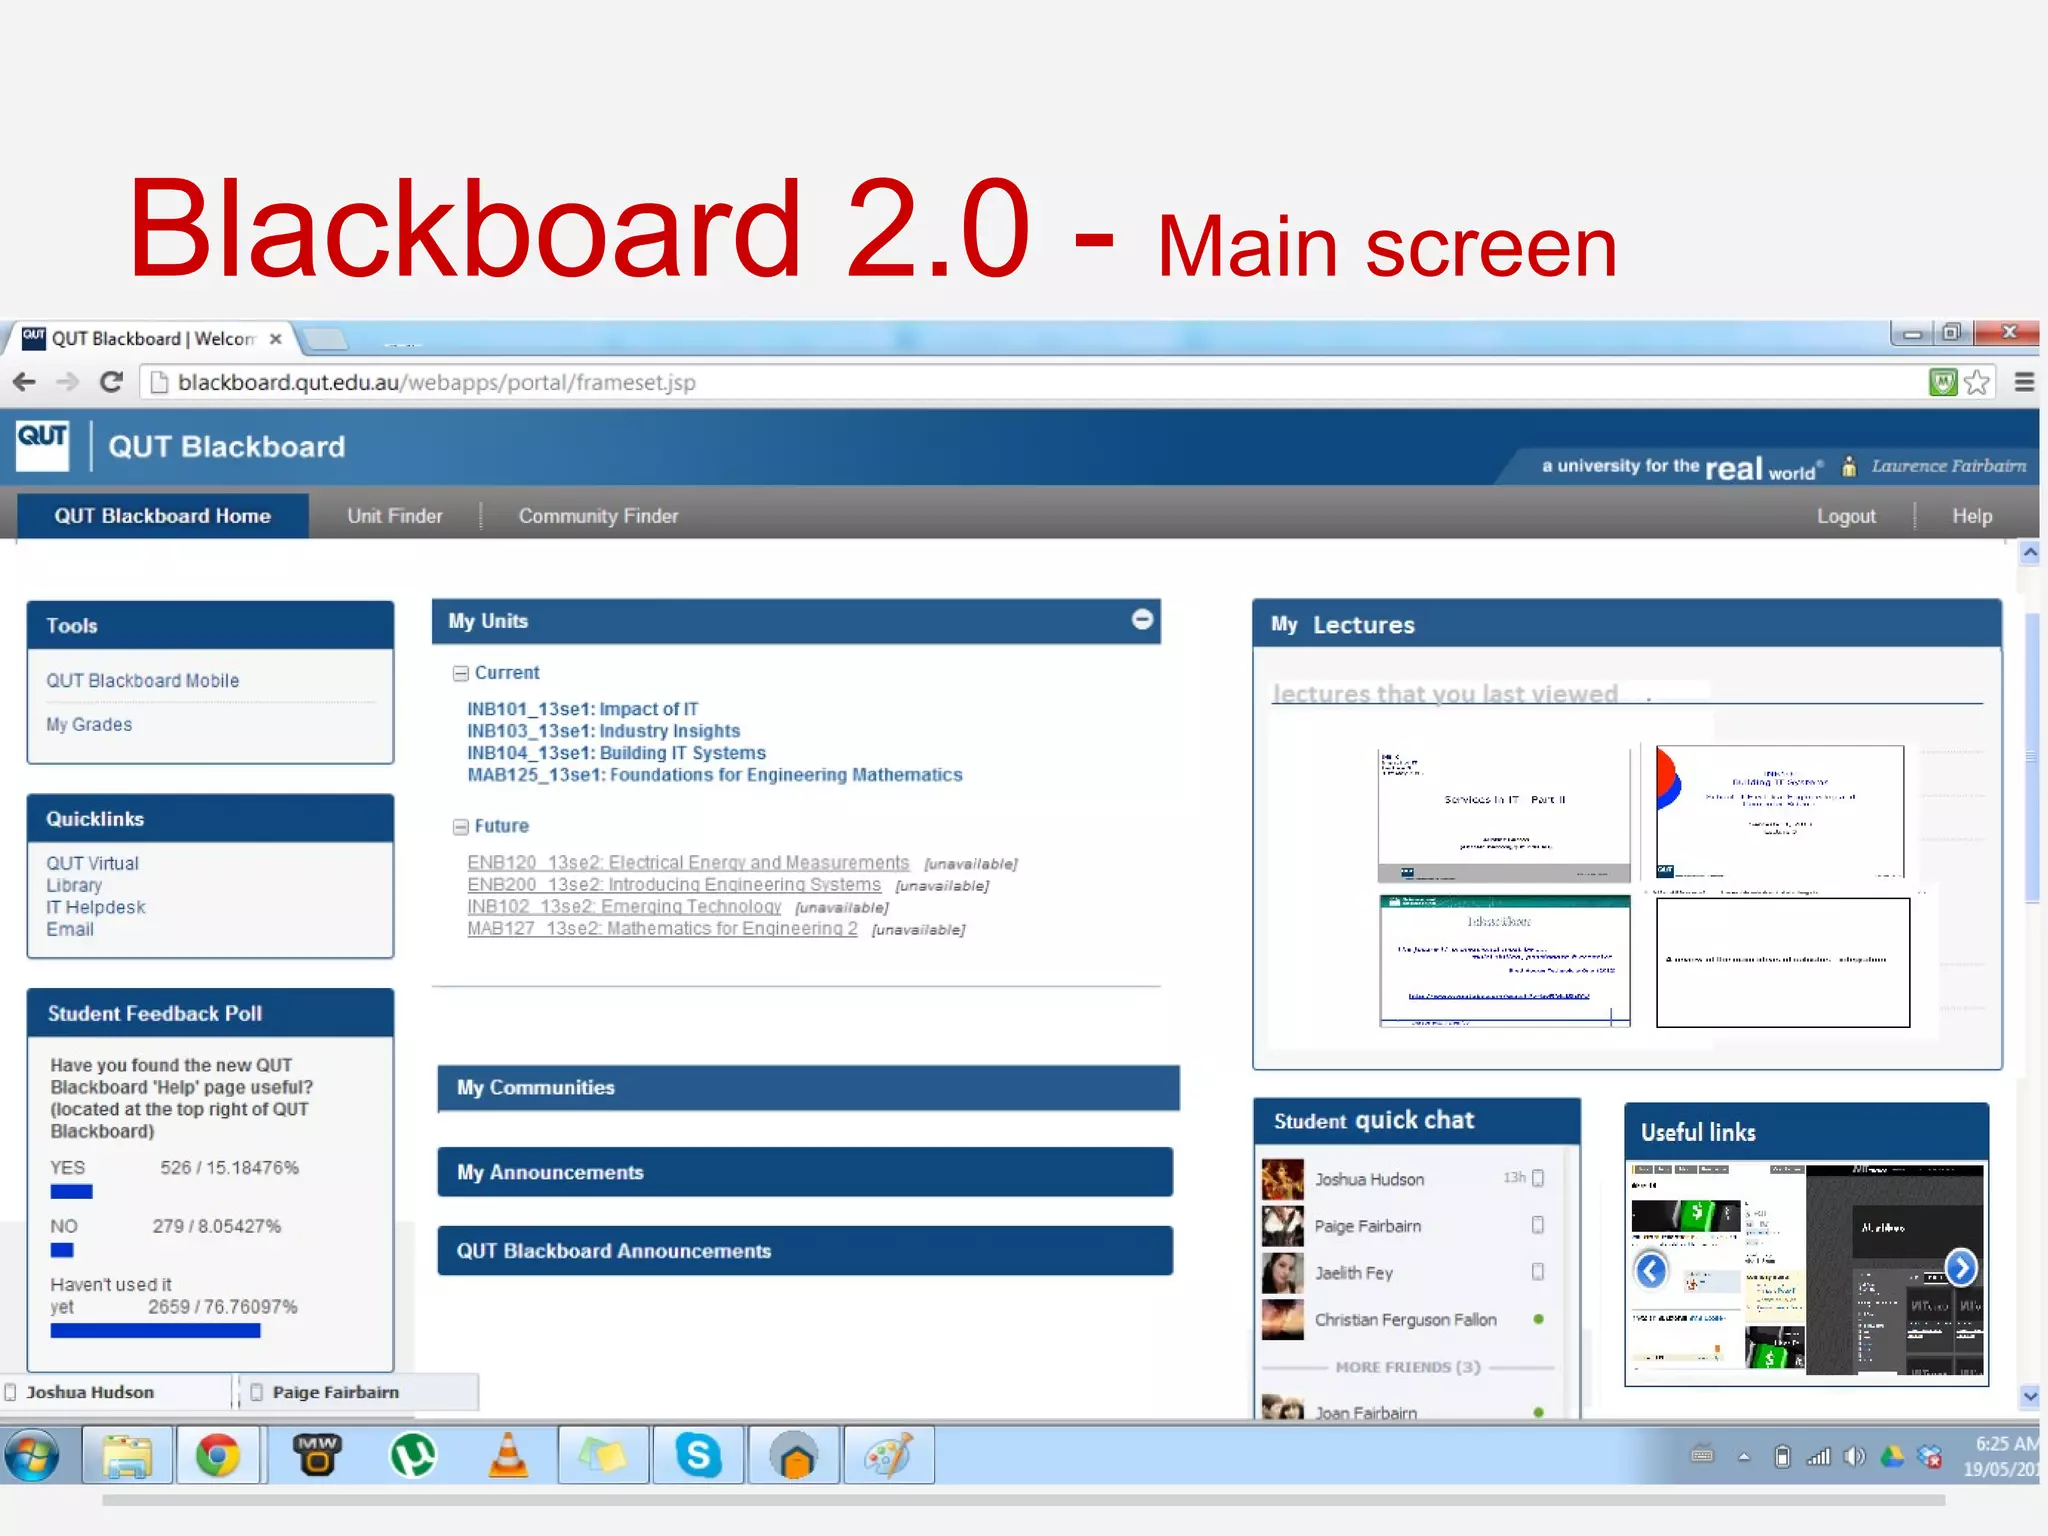Expand the My Communities panel
Screen dimensions: 2048x1536
[x=808, y=1087]
